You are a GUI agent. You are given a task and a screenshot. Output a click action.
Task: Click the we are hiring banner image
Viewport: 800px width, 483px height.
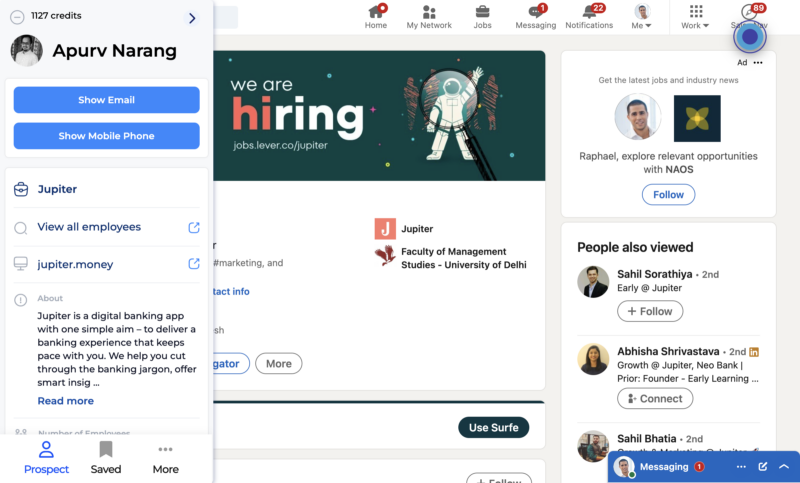(x=379, y=116)
